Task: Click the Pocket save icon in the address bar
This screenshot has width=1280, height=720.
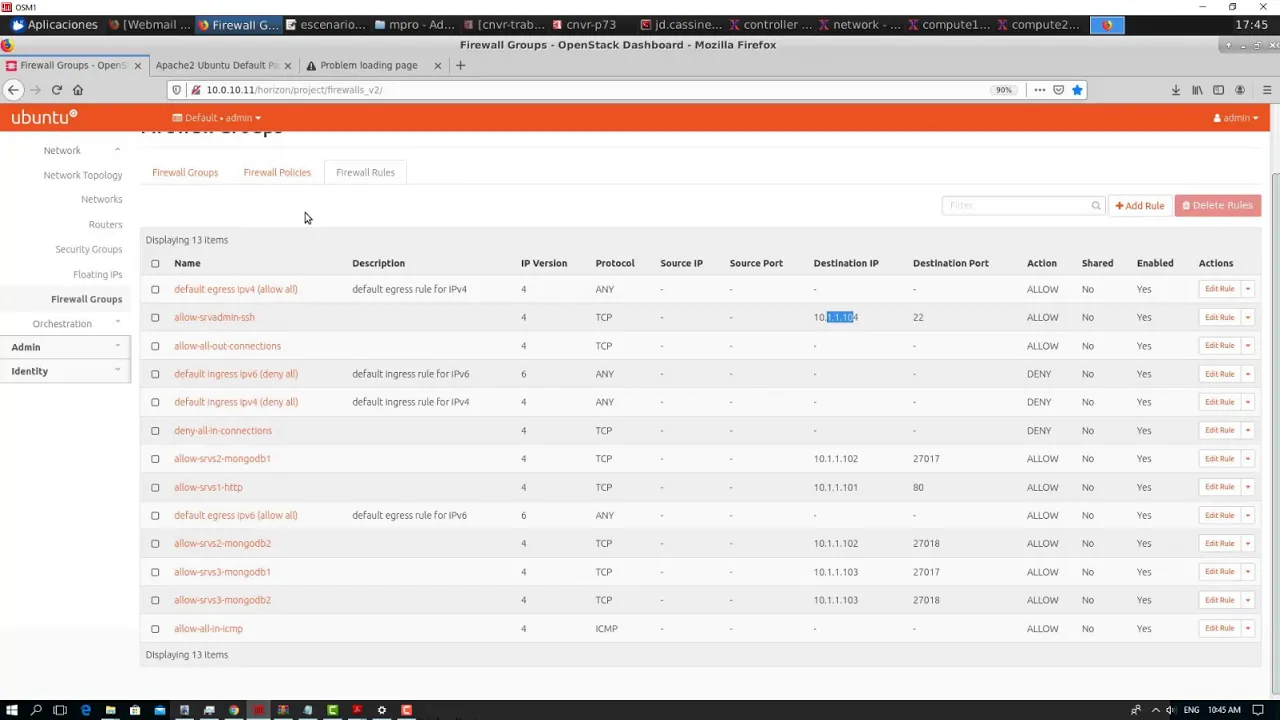Action: click(1059, 90)
